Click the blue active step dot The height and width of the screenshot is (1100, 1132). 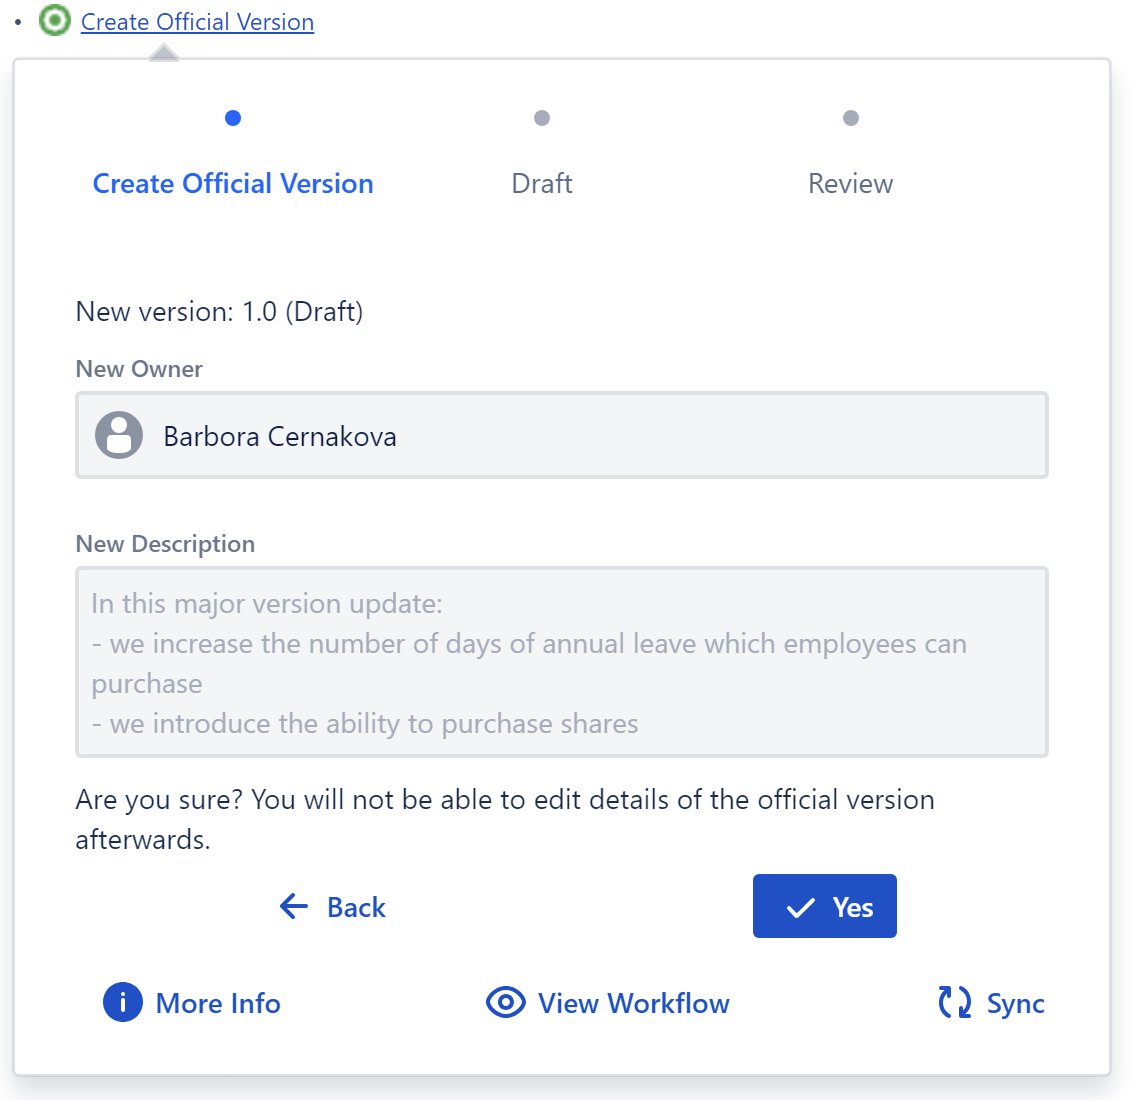click(x=233, y=118)
